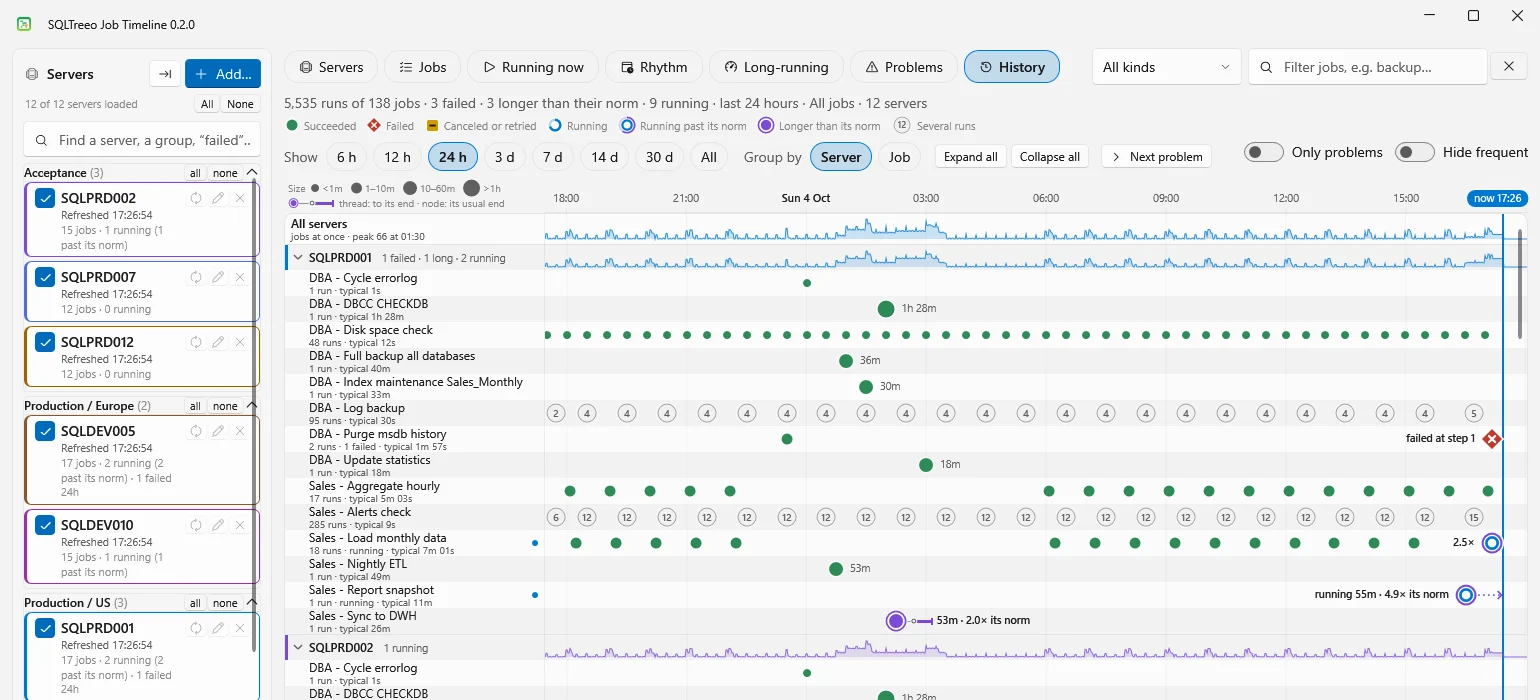Show the 7 d time range
The image size is (1540, 700).
coord(552,157)
